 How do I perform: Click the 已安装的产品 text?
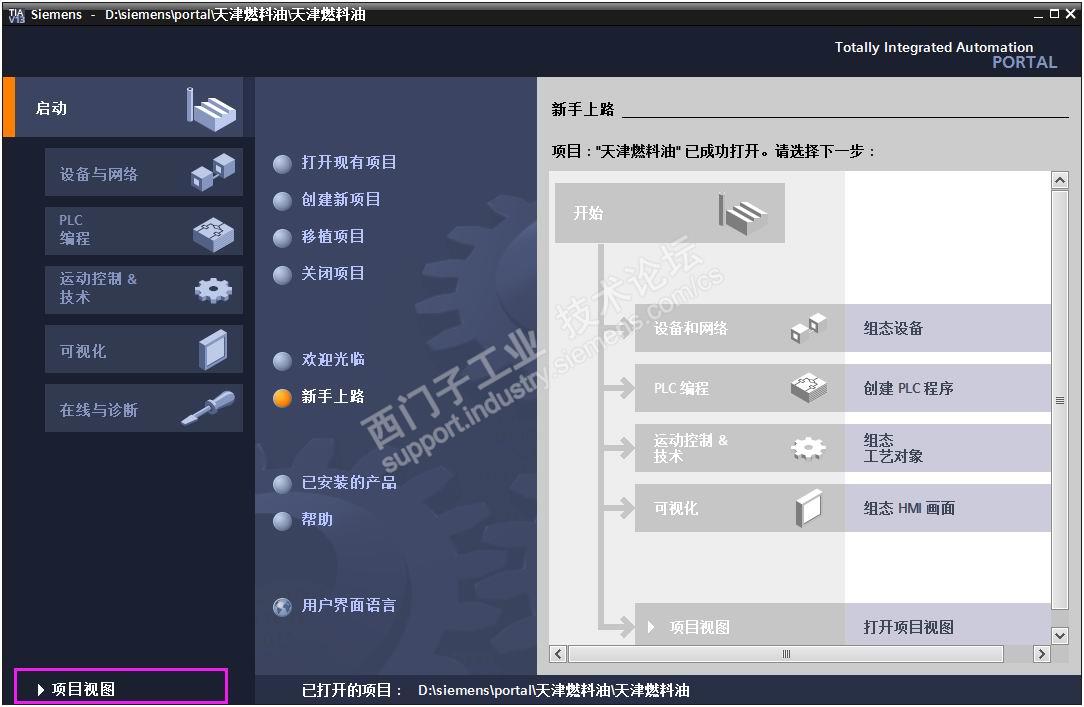click(348, 482)
